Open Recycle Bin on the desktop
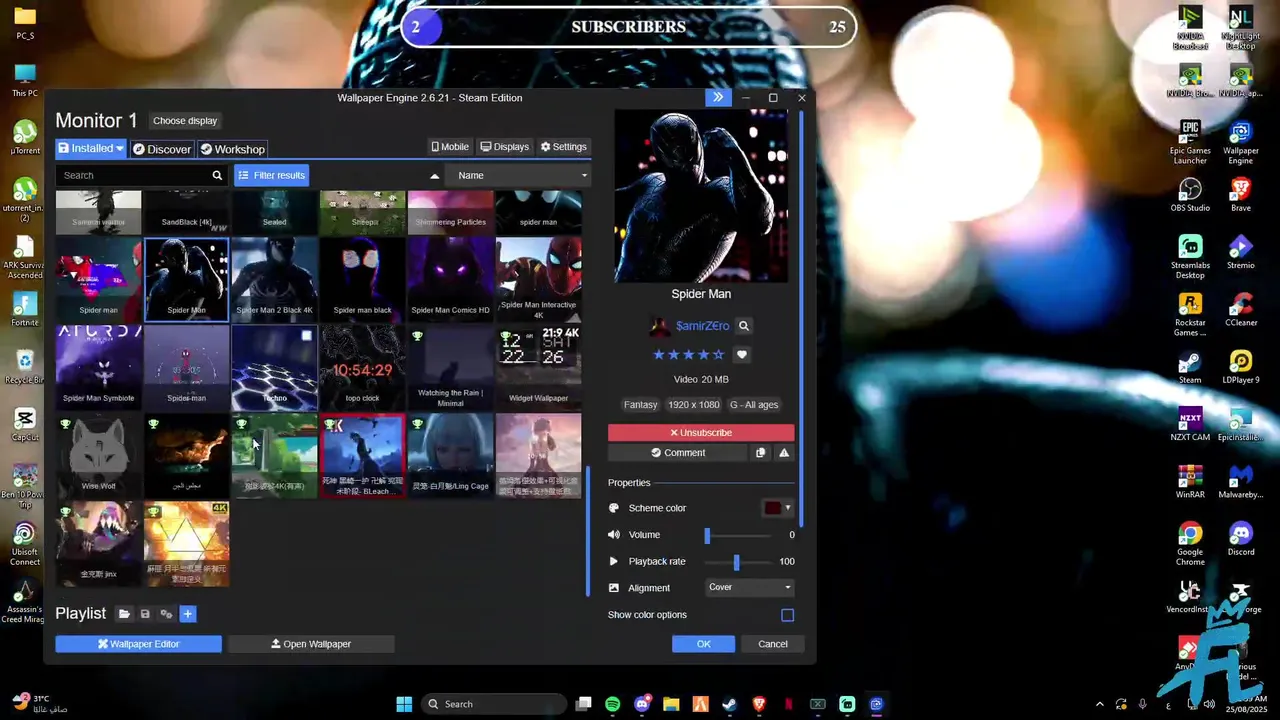This screenshot has width=1280, height=720. pyautogui.click(x=24, y=366)
